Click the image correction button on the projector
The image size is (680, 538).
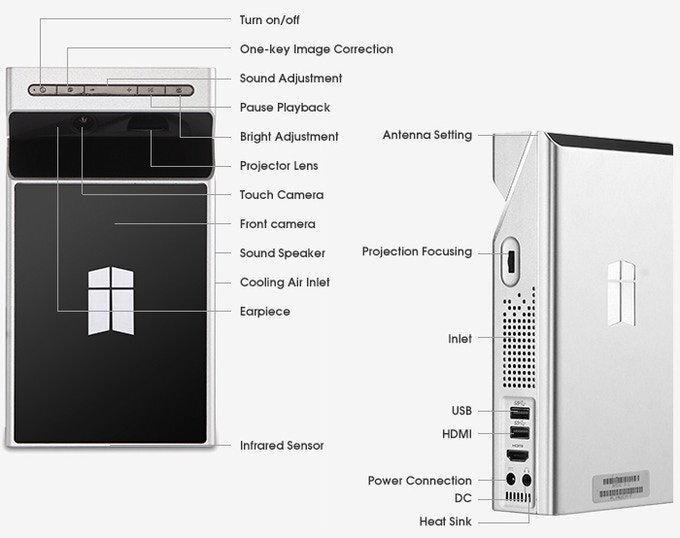click(70, 90)
